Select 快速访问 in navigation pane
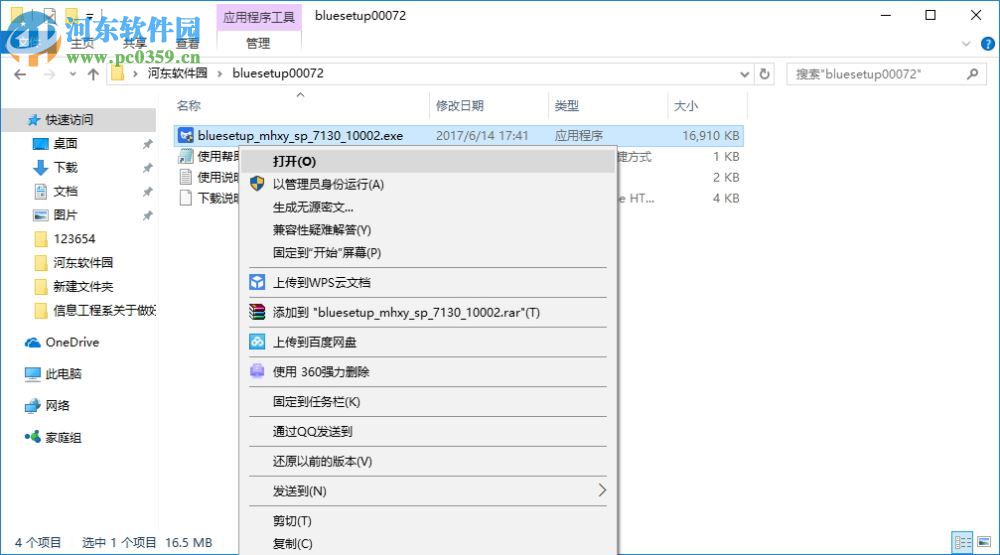The height and width of the screenshot is (555, 1000). [69, 119]
